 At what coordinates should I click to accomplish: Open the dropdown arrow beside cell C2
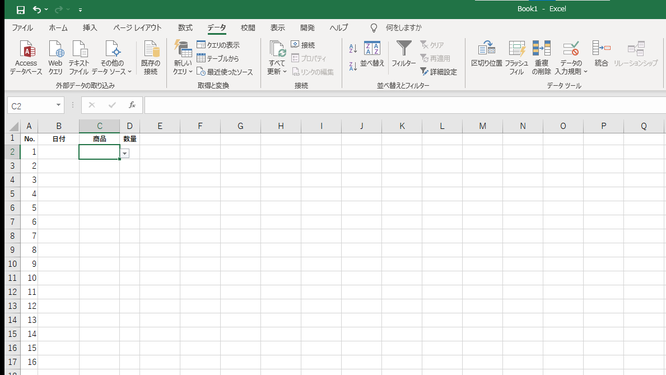(125, 153)
